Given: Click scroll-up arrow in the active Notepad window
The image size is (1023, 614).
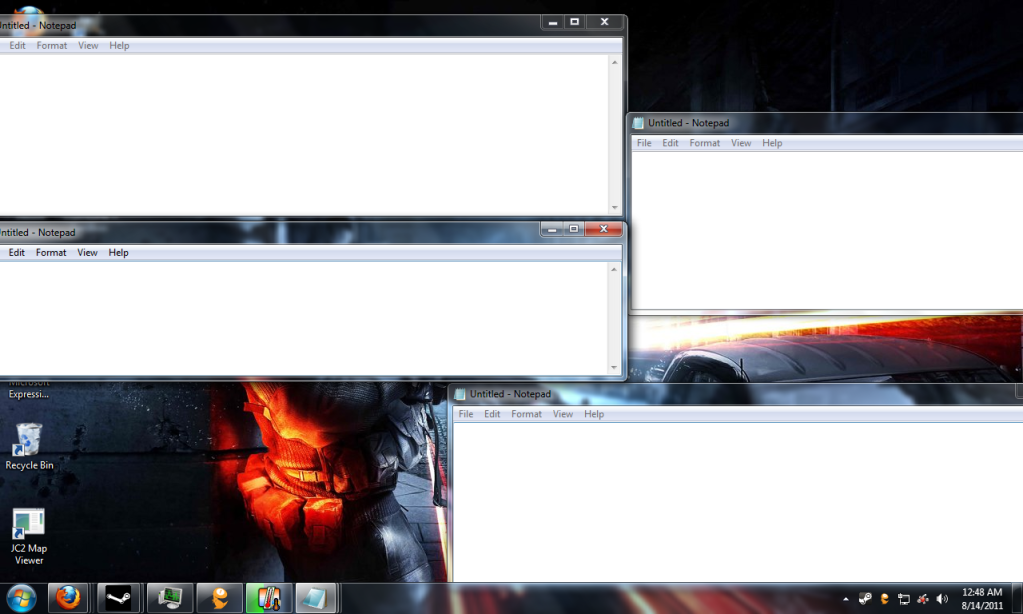Looking at the screenshot, I should click(614, 269).
